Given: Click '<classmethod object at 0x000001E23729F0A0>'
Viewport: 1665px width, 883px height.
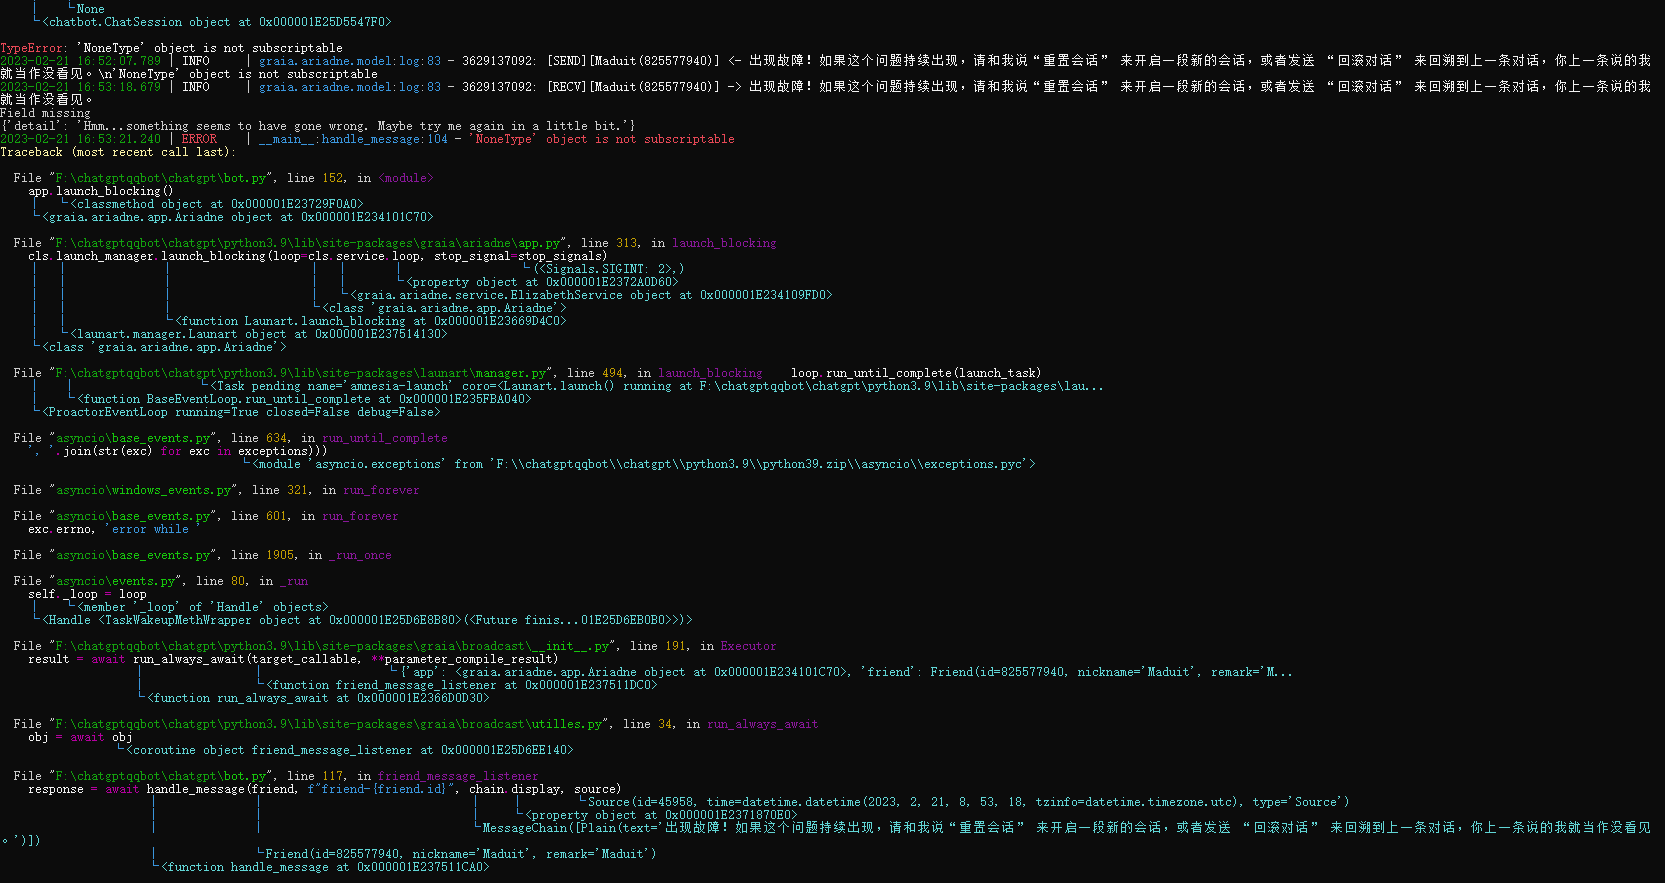Looking at the screenshot, I should pos(217,204).
